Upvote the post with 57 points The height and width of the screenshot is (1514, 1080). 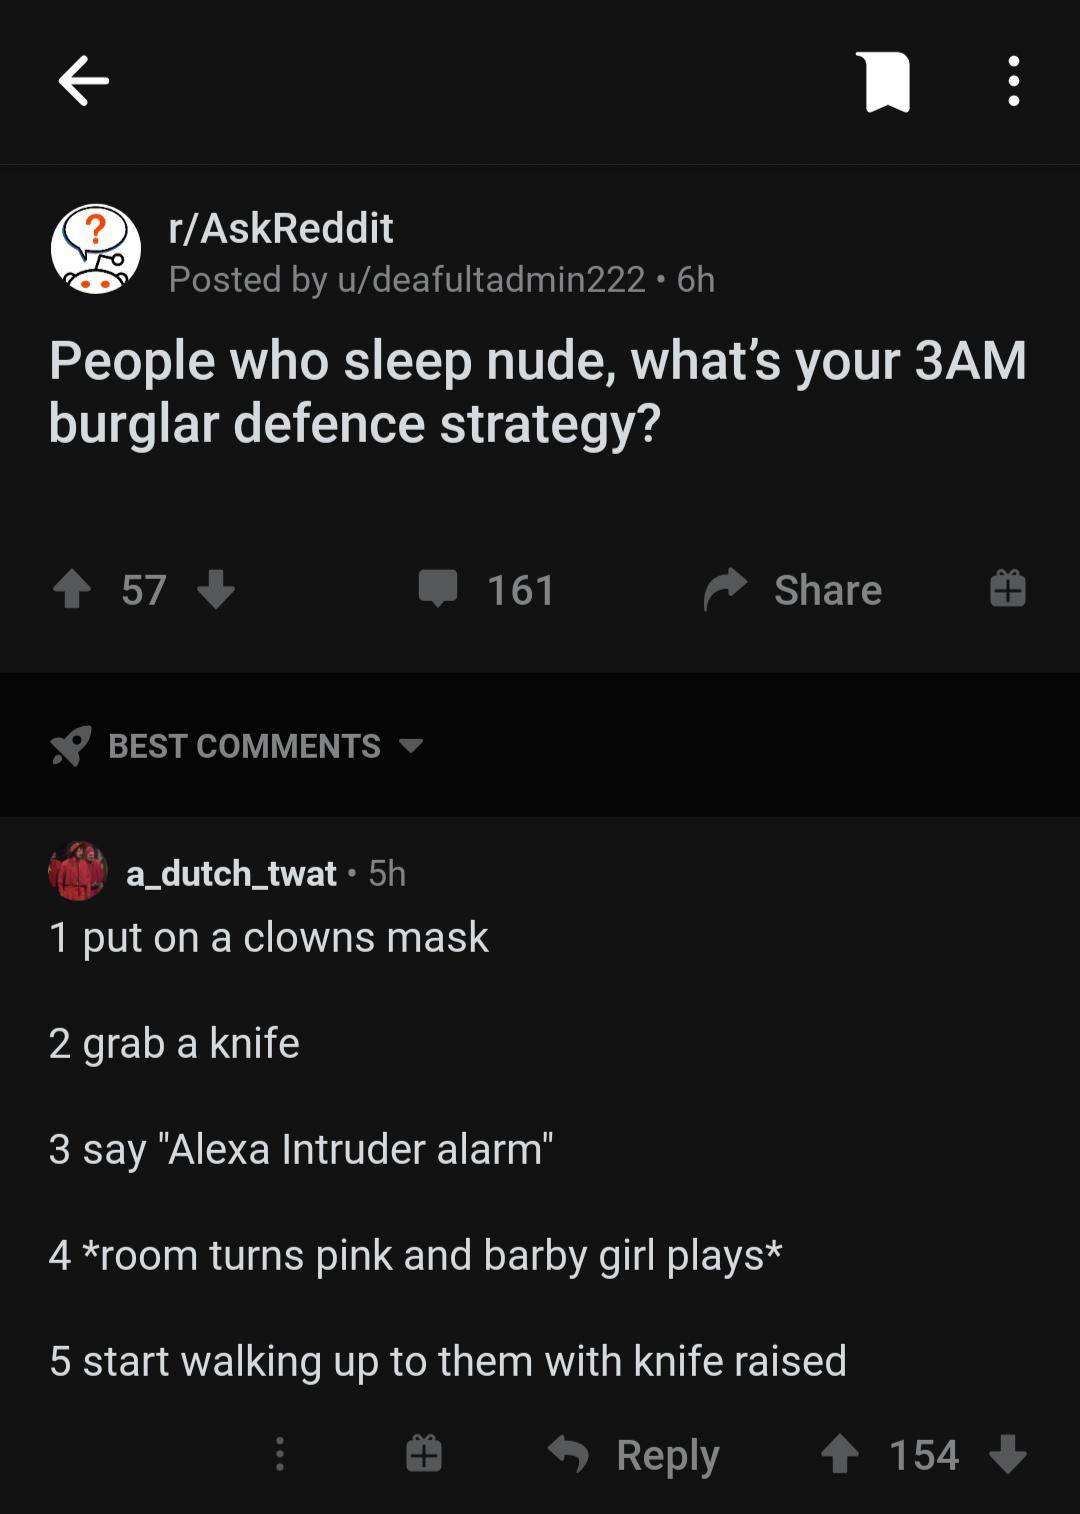pos(71,589)
